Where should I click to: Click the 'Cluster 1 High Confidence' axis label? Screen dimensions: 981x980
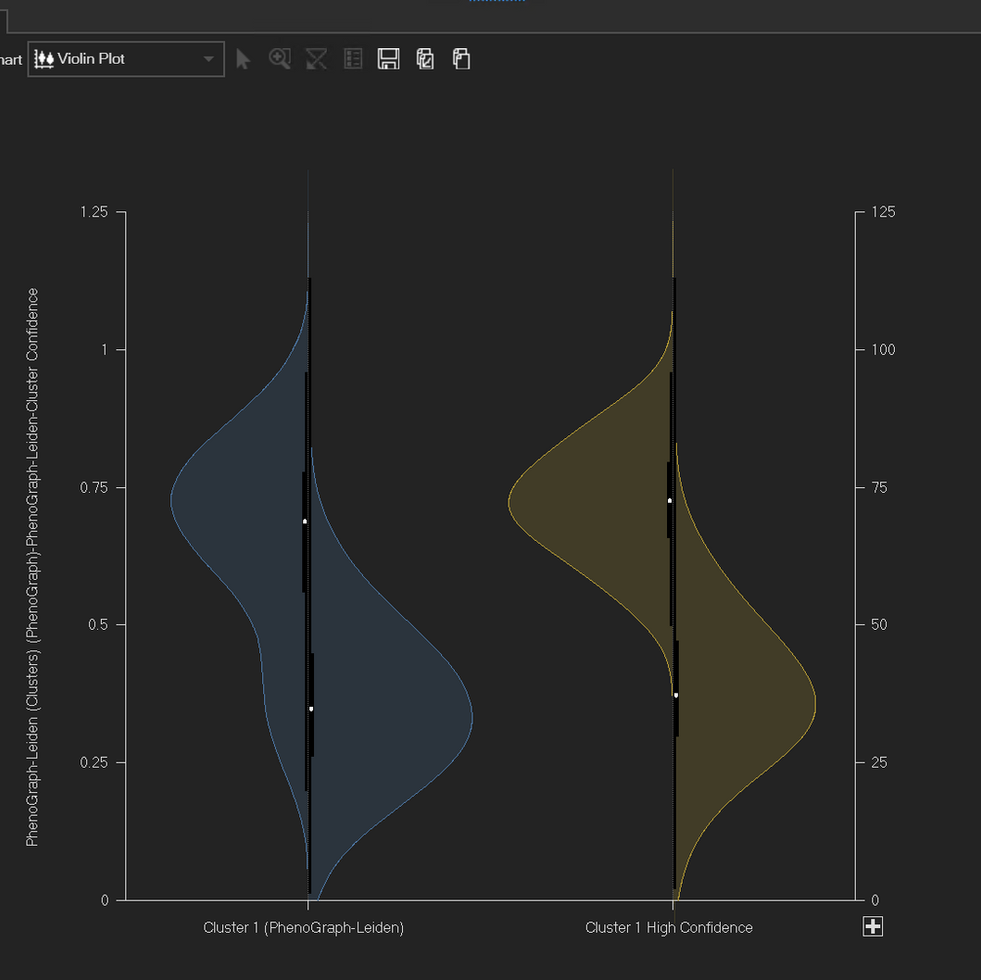click(x=669, y=927)
